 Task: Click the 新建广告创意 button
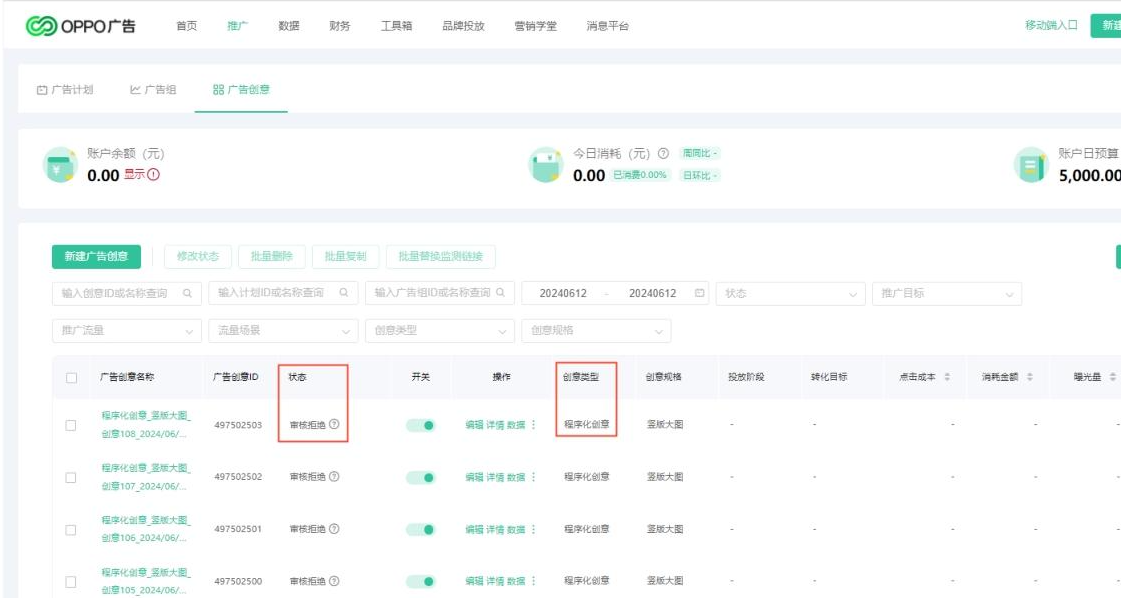click(97, 256)
